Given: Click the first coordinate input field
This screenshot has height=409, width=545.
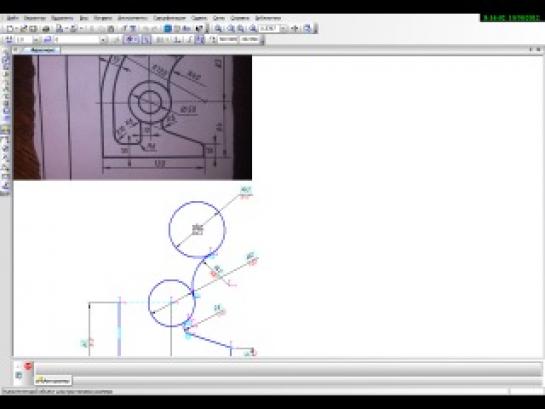Looking at the screenshot, I should click(228, 40).
